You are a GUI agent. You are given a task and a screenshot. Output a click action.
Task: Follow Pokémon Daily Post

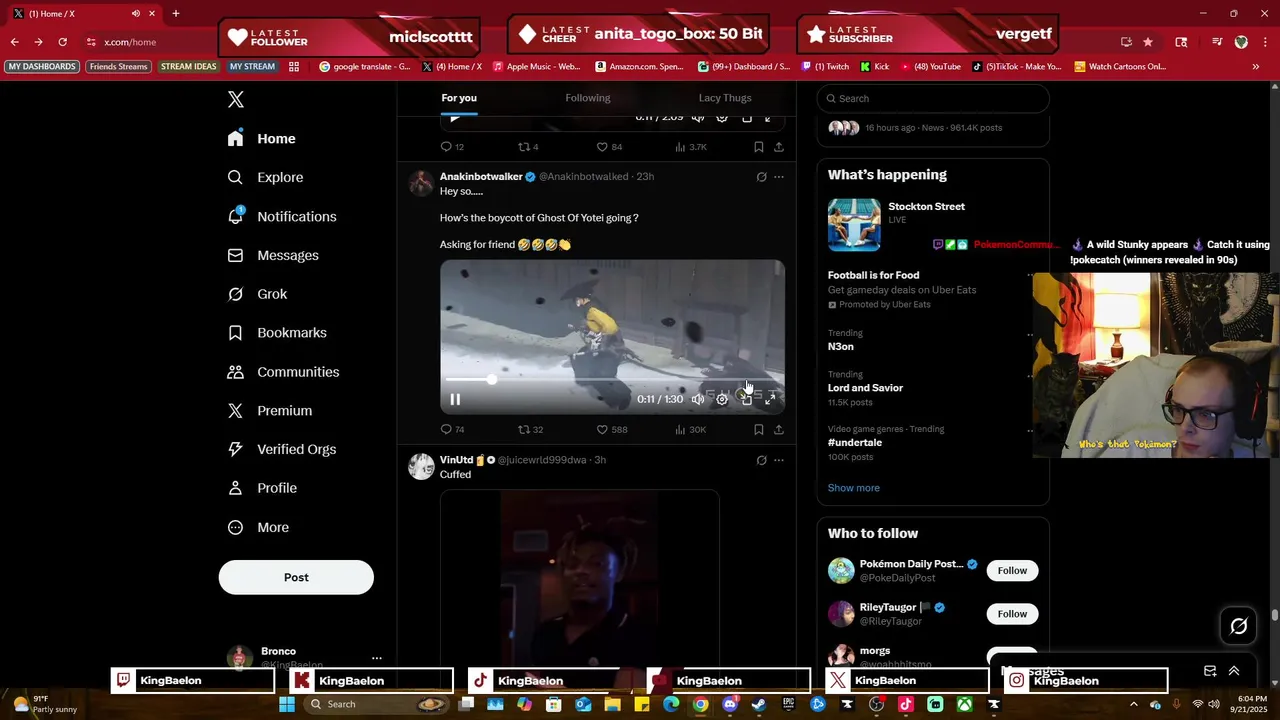pyautogui.click(x=1012, y=570)
